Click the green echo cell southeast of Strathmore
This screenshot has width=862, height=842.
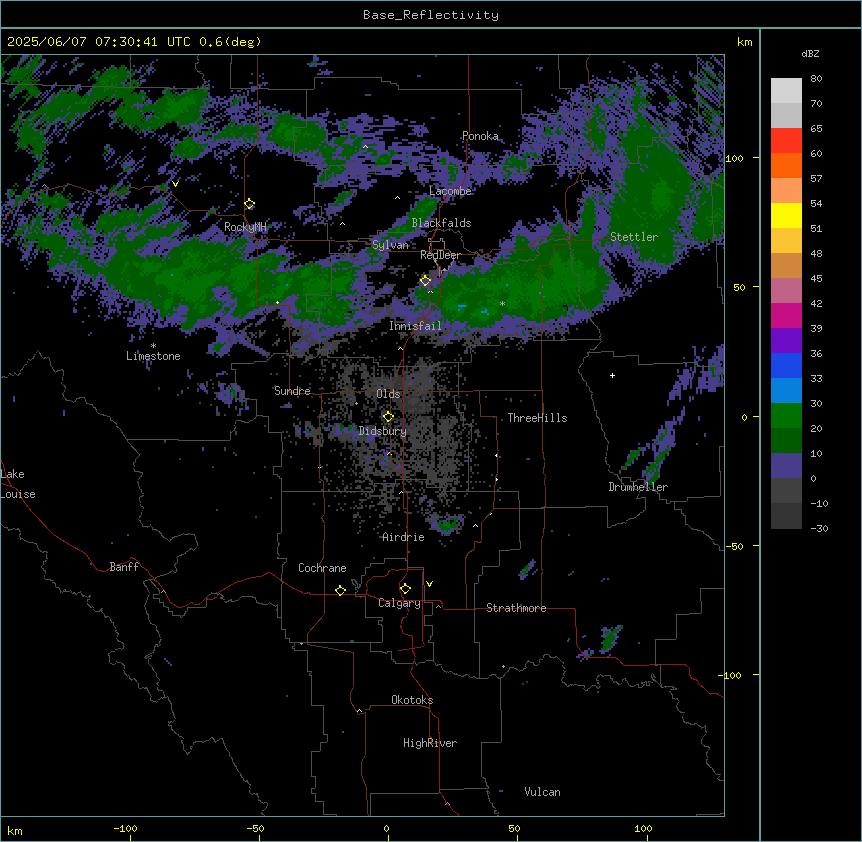tap(610, 638)
